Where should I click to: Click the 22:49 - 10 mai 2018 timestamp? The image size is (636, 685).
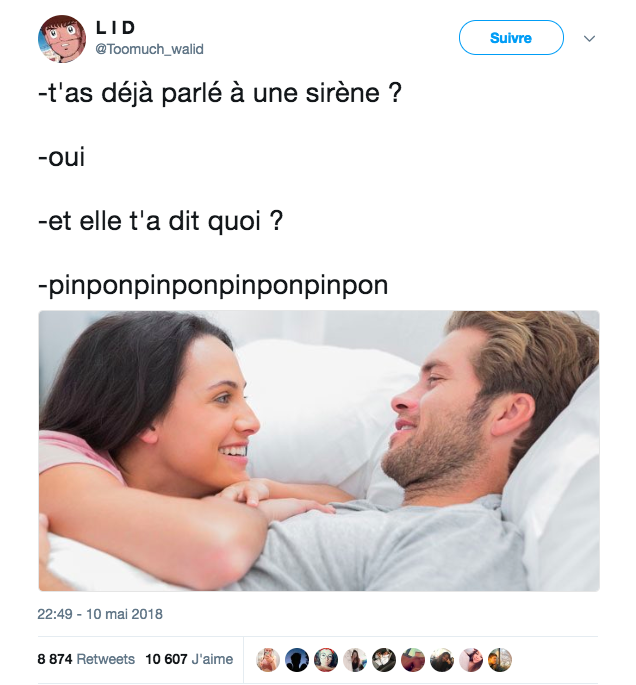100,614
